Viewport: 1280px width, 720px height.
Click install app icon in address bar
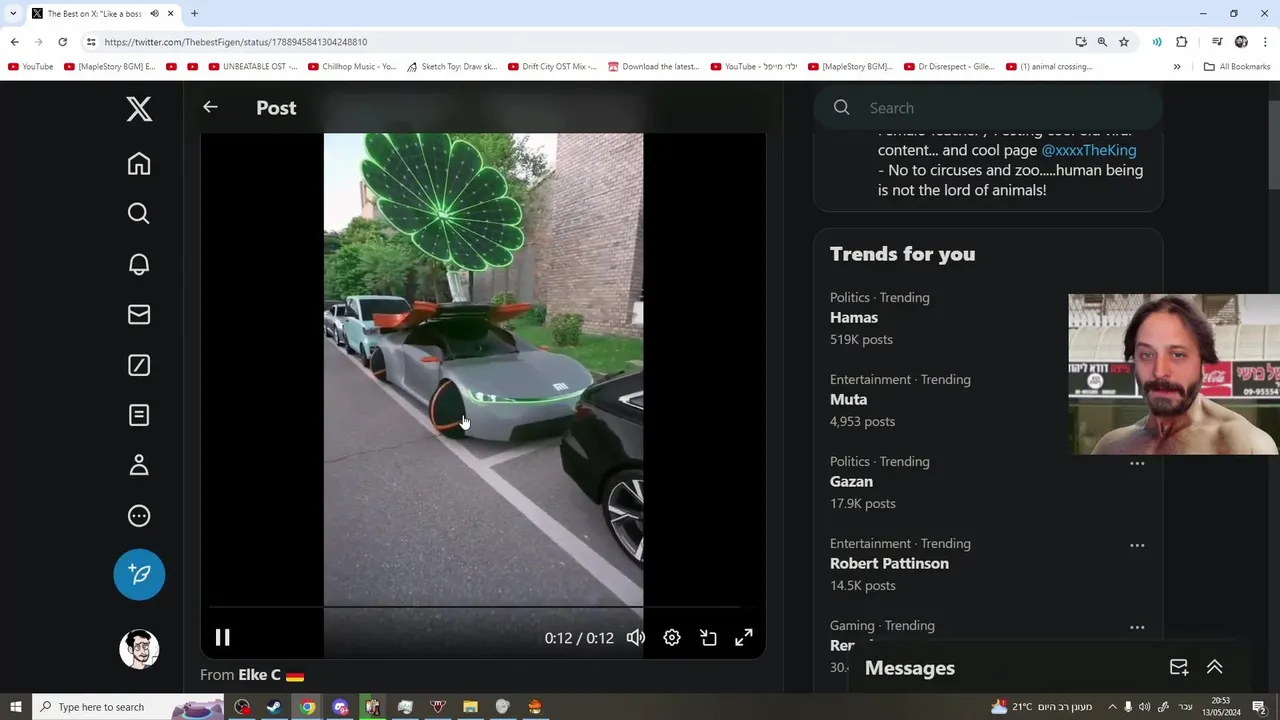1081,42
